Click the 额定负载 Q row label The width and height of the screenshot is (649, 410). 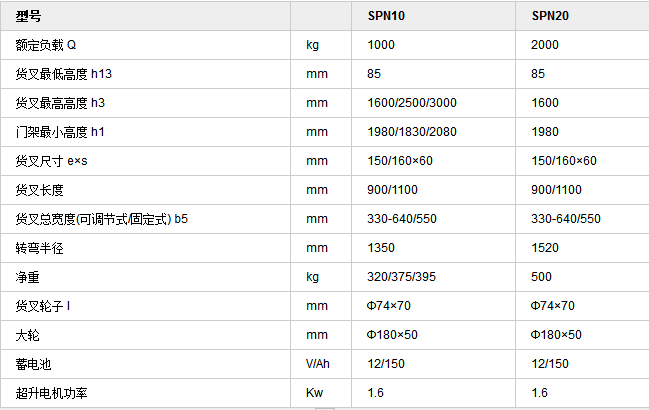pyautogui.click(x=46, y=45)
